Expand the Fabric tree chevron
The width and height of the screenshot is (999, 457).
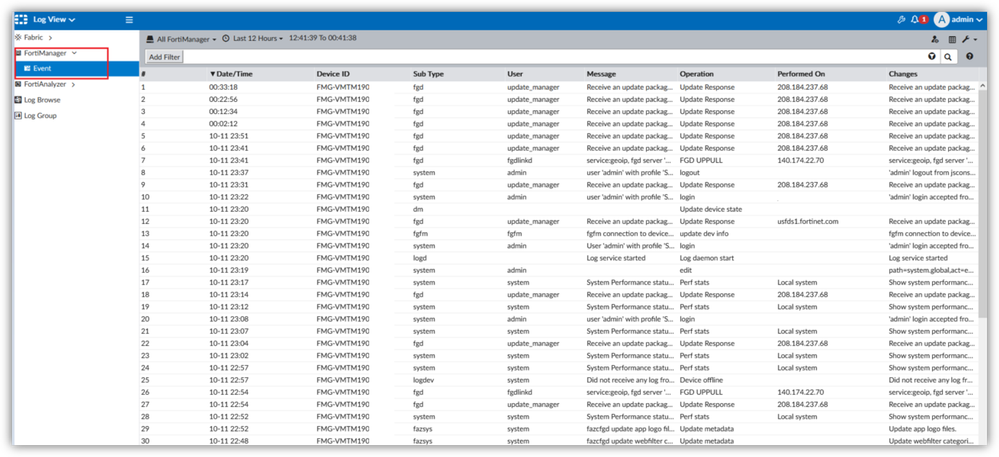point(50,38)
